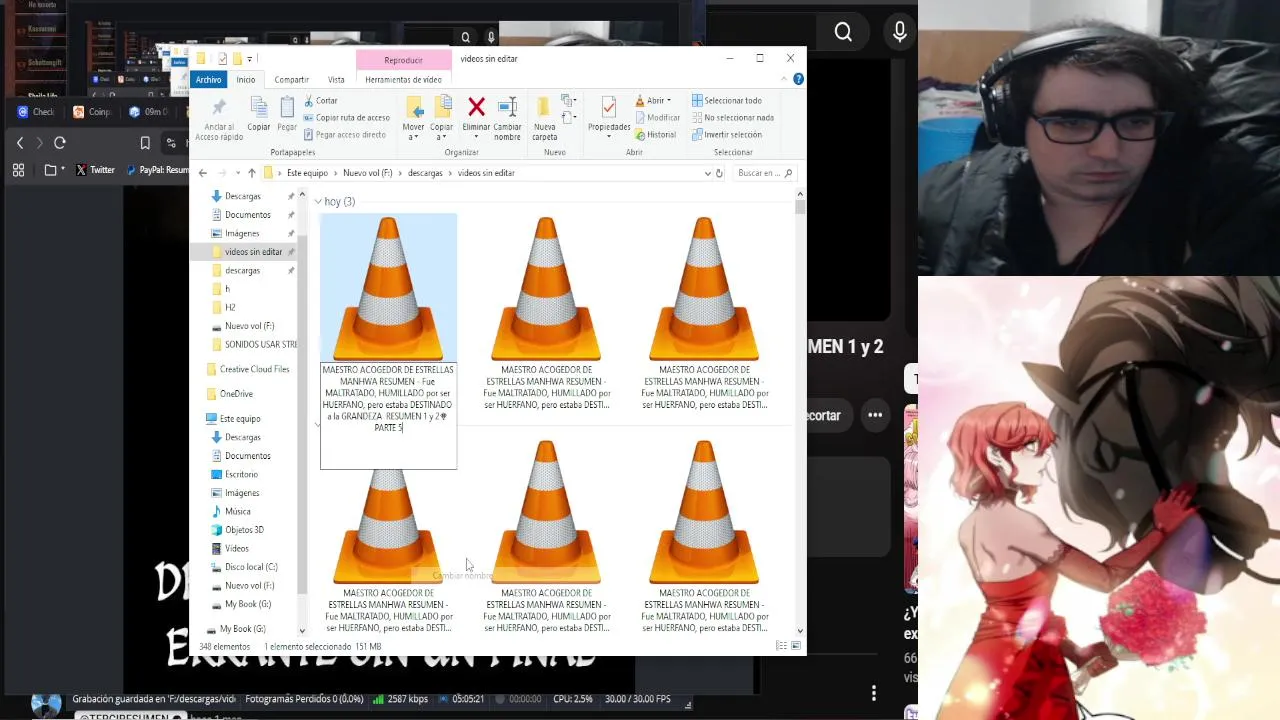Click the browser microphone voice search icon
The image size is (1280, 720).
[900, 33]
